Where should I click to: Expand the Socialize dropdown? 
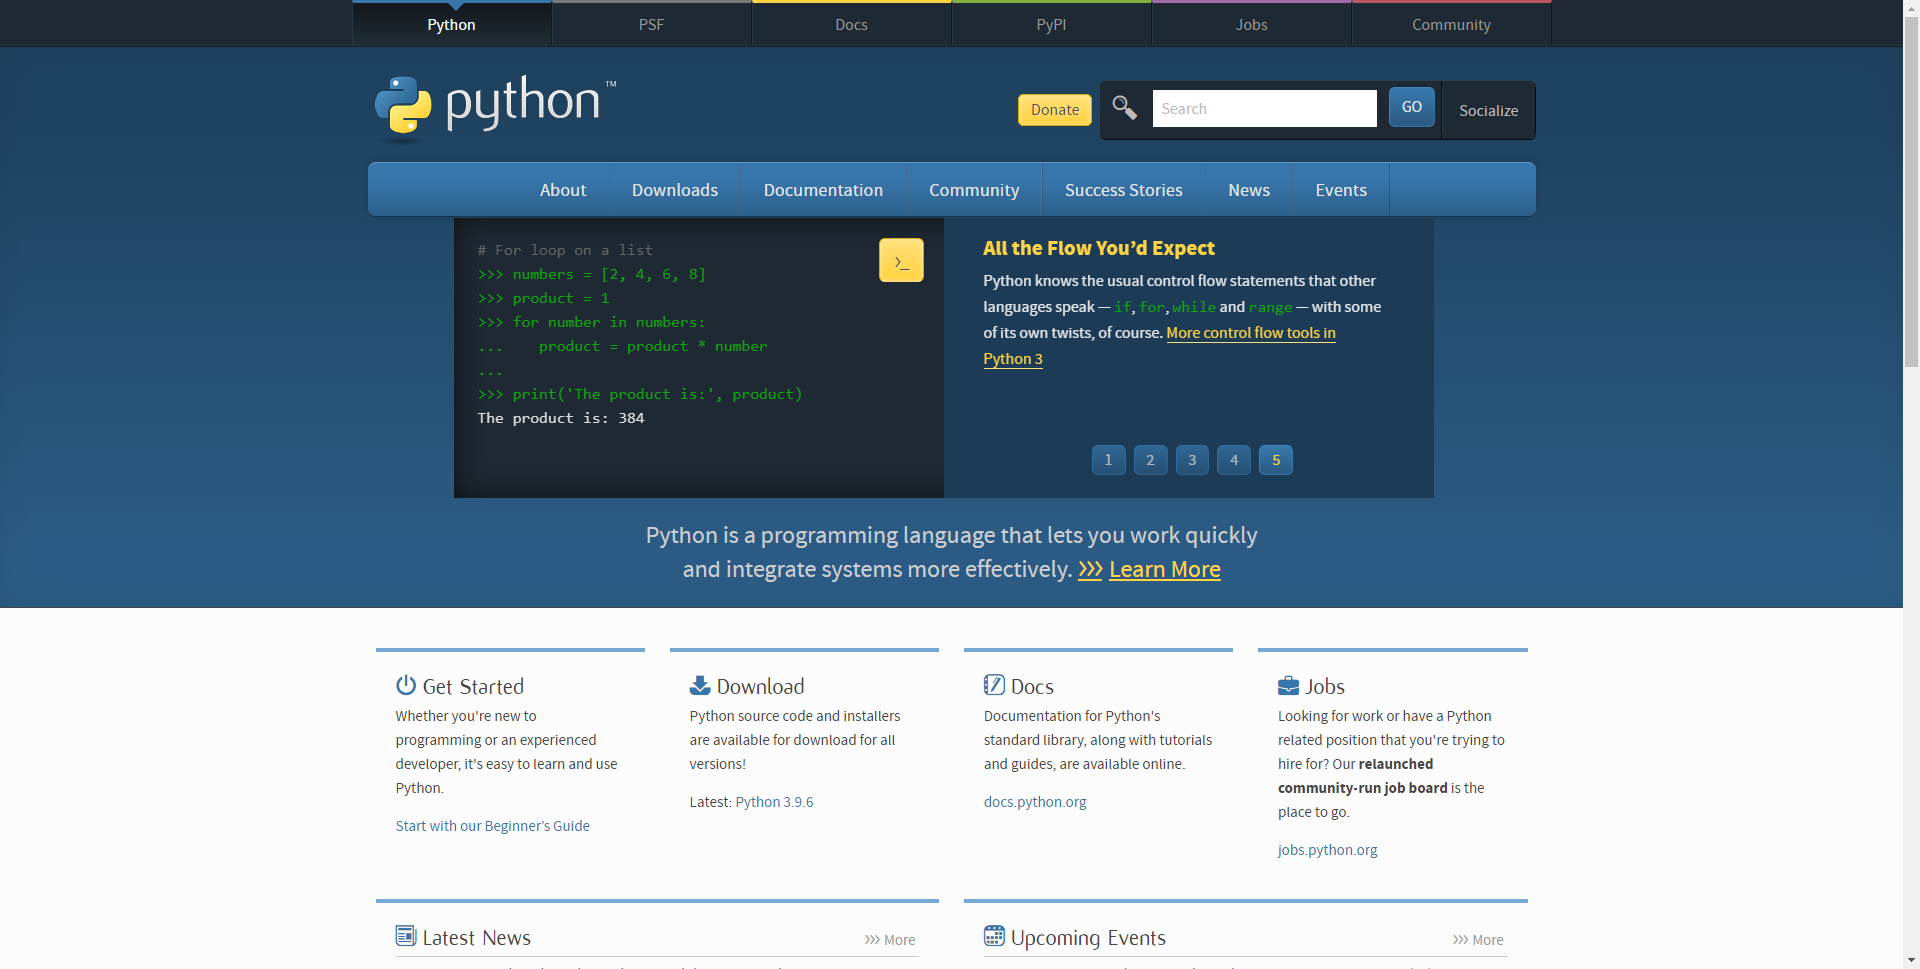coord(1488,110)
